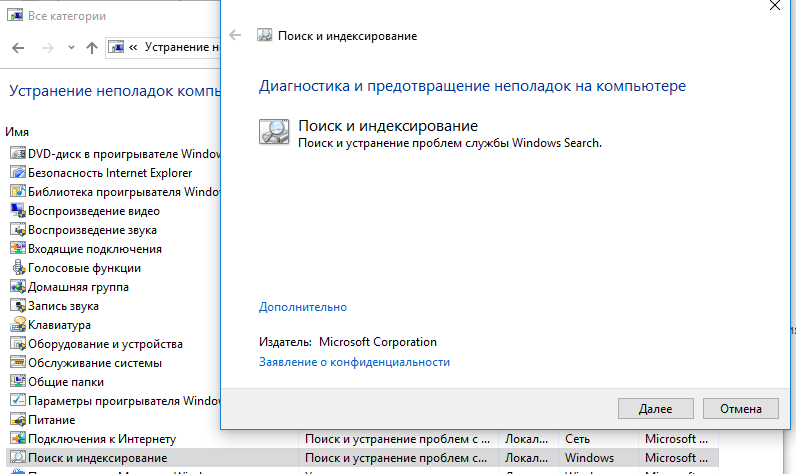Click the Клавиатура icon
Viewport: 796px width, 474px height.
pyautogui.click(x=18, y=325)
